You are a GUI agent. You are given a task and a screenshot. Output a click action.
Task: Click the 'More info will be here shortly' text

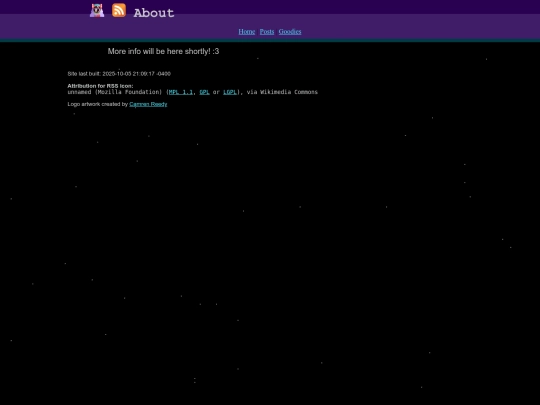(163, 51)
